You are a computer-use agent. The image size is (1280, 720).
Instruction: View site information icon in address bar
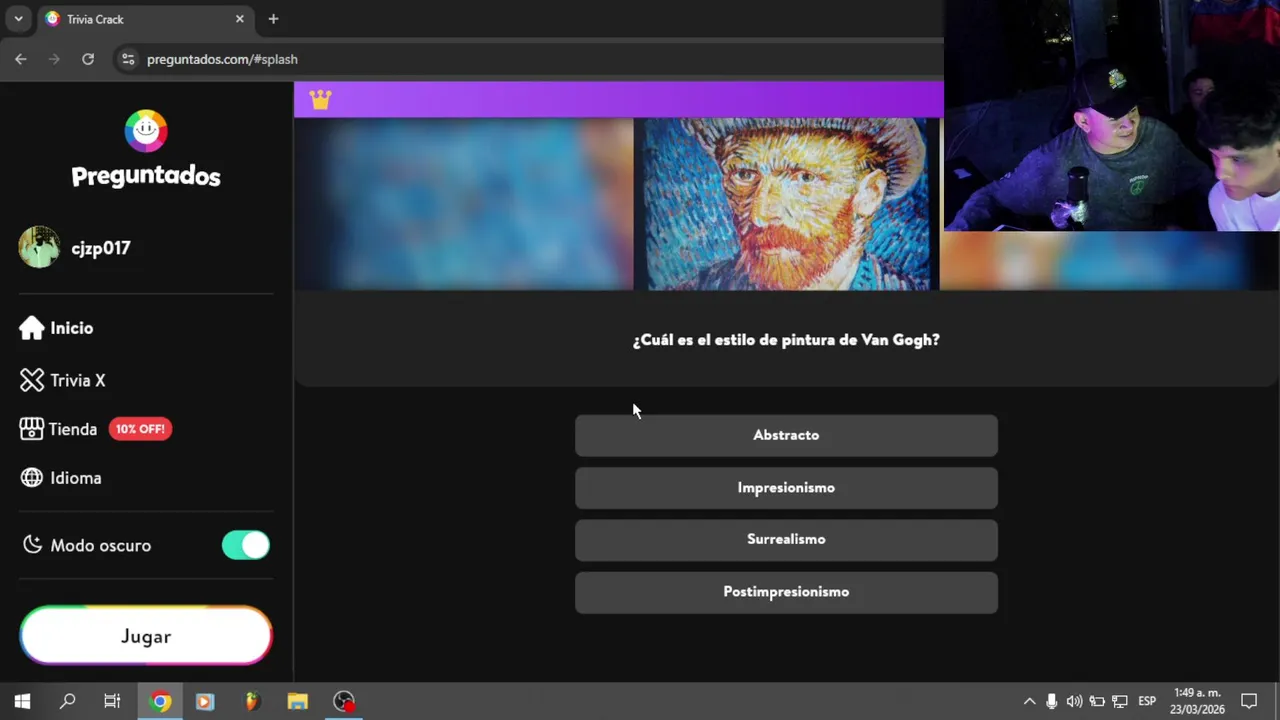click(x=127, y=59)
